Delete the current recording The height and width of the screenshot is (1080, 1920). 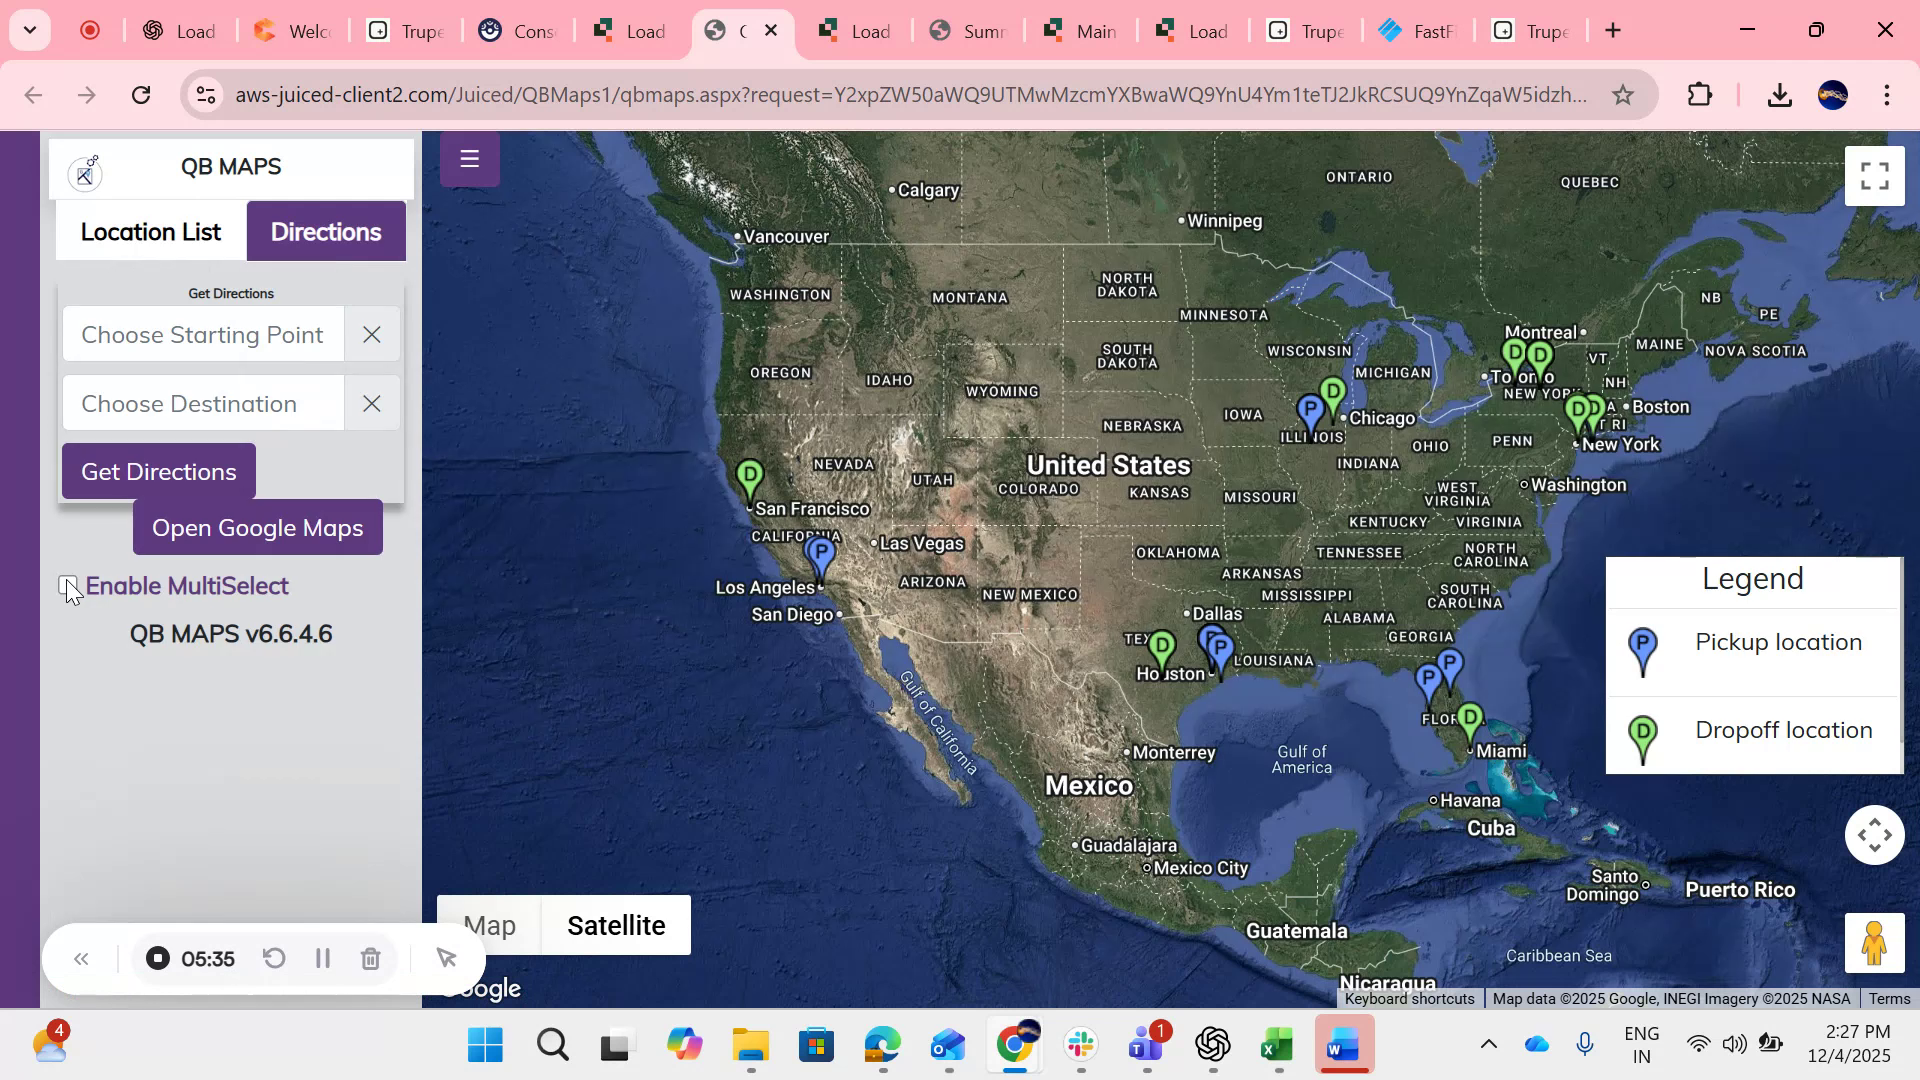click(x=371, y=958)
